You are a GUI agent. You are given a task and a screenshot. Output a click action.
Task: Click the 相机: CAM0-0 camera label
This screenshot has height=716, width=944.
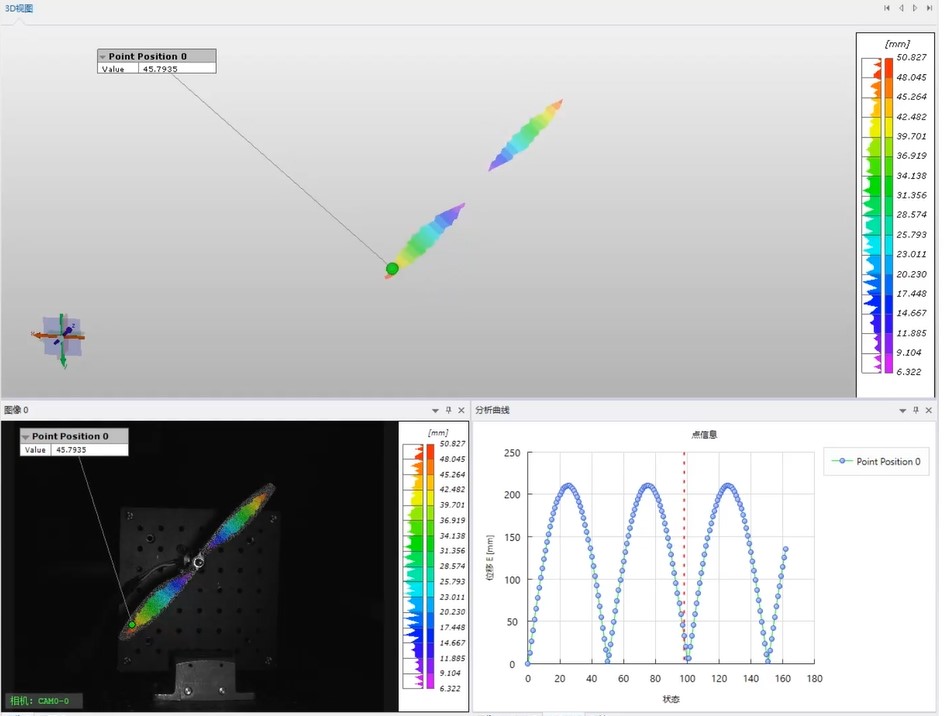[44, 701]
